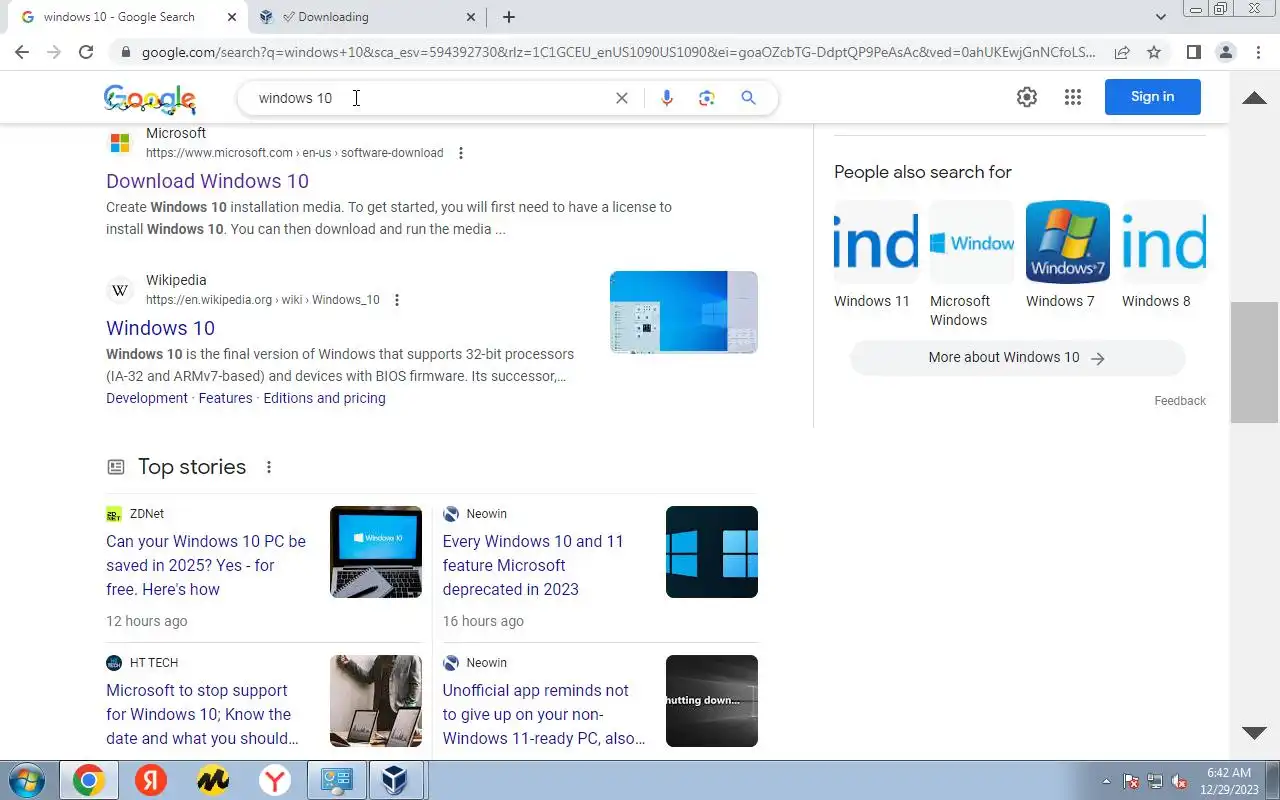Screen dimensions: 1280x800
Task: Open the red Yandex taskbar app
Action: pyautogui.click(x=151, y=781)
